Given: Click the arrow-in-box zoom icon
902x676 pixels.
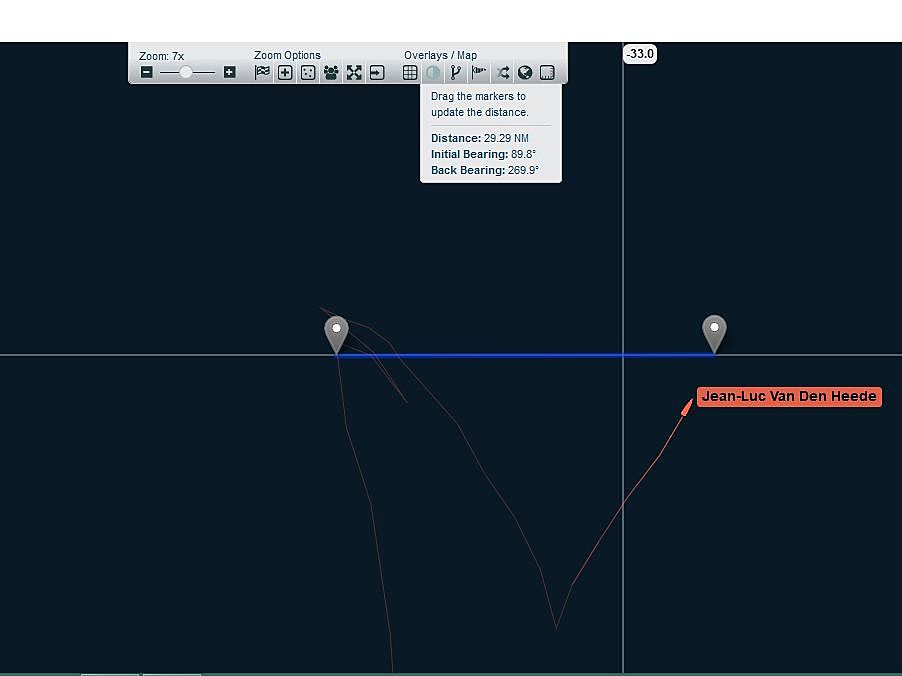Looking at the screenshot, I should (x=377, y=72).
